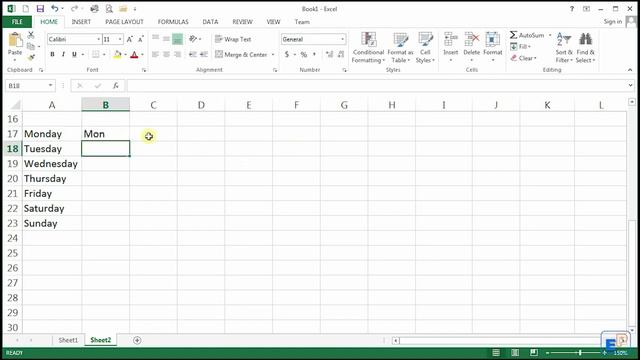Save the workbook from quick access toolbar
The height and width of the screenshot is (360, 640).
coord(40,9)
